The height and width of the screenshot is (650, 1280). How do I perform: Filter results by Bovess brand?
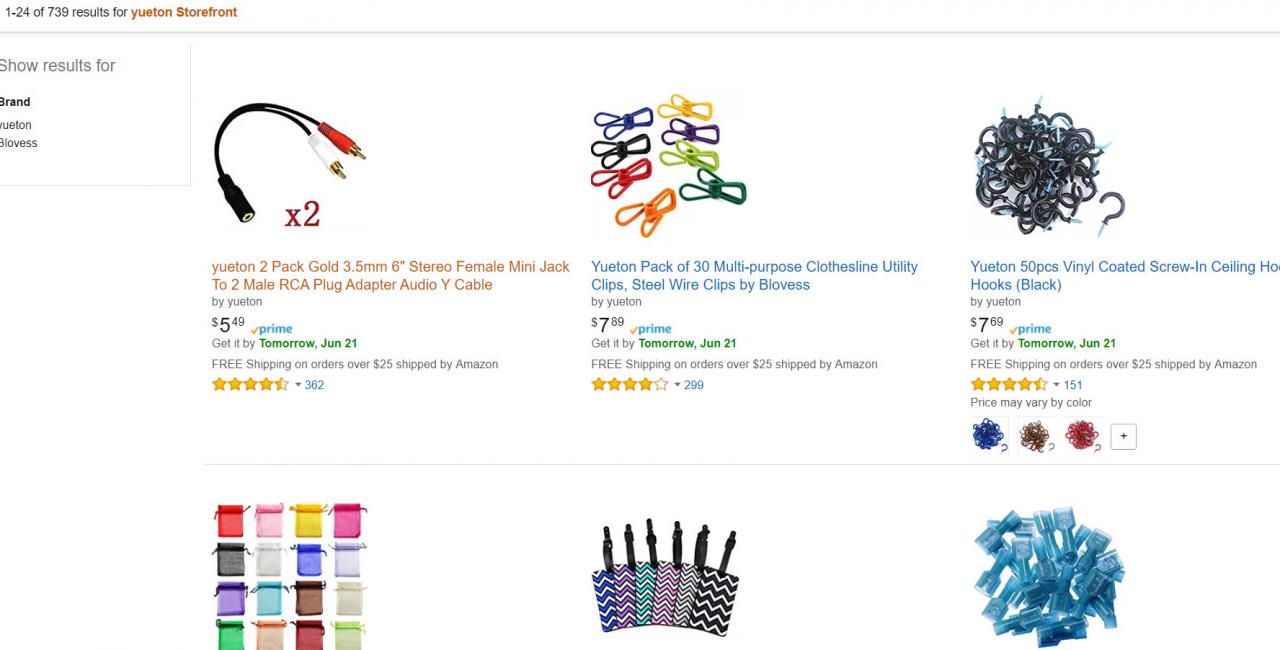[x=18, y=143]
